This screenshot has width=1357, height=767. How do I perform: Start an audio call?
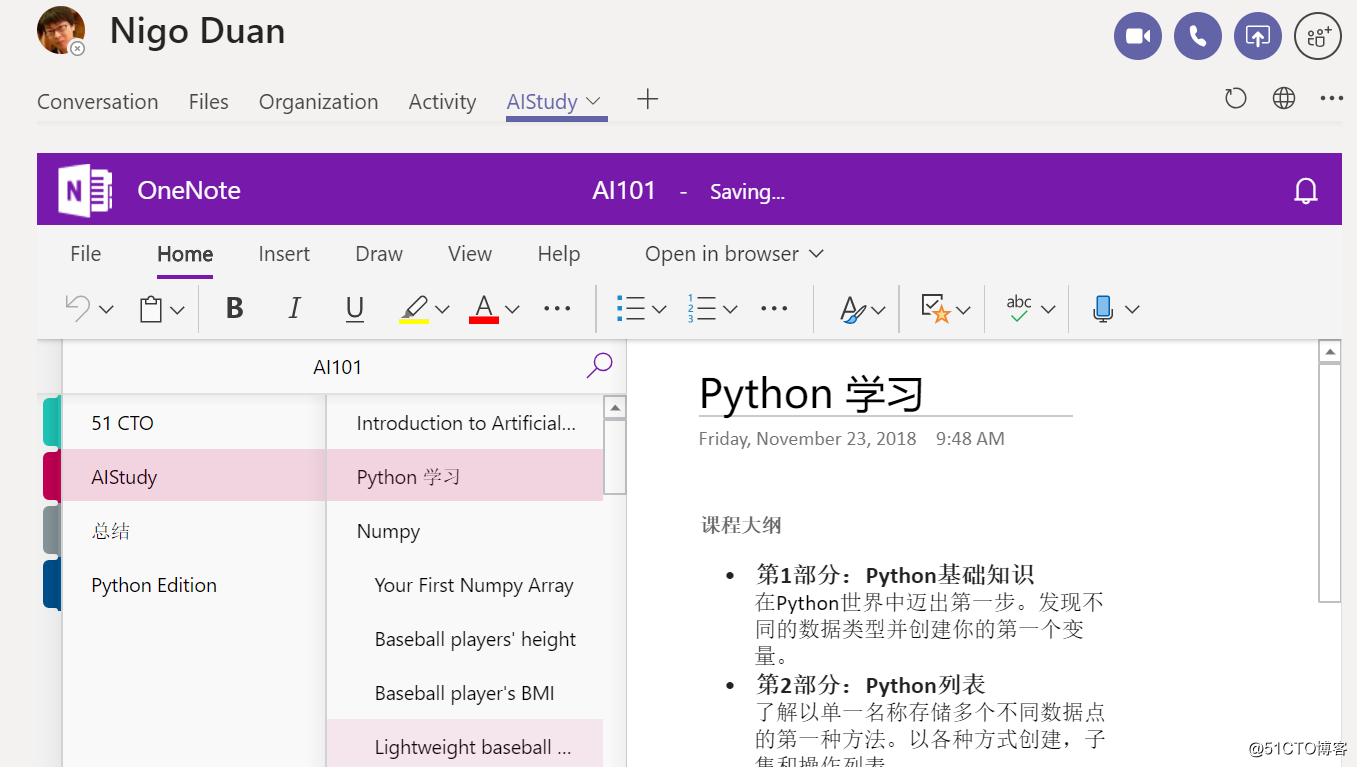tap(1198, 37)
